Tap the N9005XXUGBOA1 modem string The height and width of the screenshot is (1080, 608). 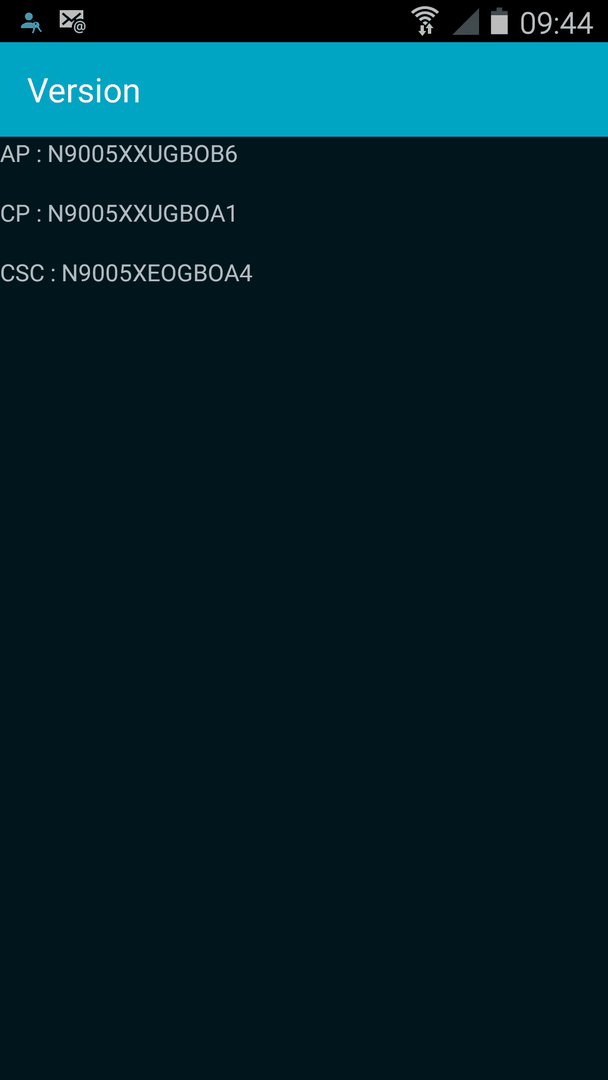(x=143, y=214)
